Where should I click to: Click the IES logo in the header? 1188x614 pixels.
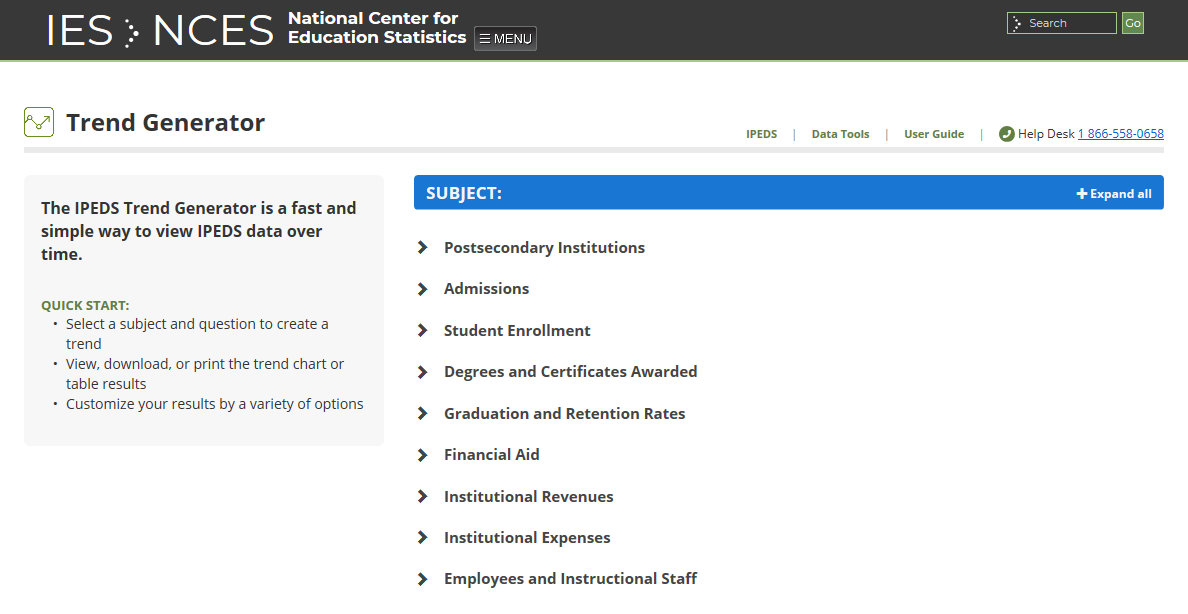(80, 30)
